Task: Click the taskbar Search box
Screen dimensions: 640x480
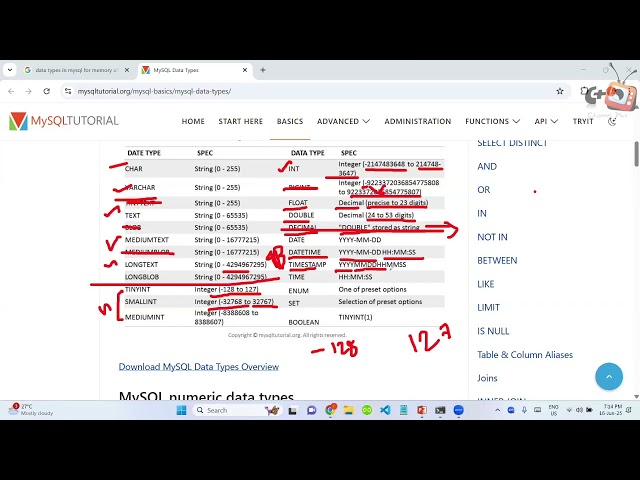Action: (237, 410)
